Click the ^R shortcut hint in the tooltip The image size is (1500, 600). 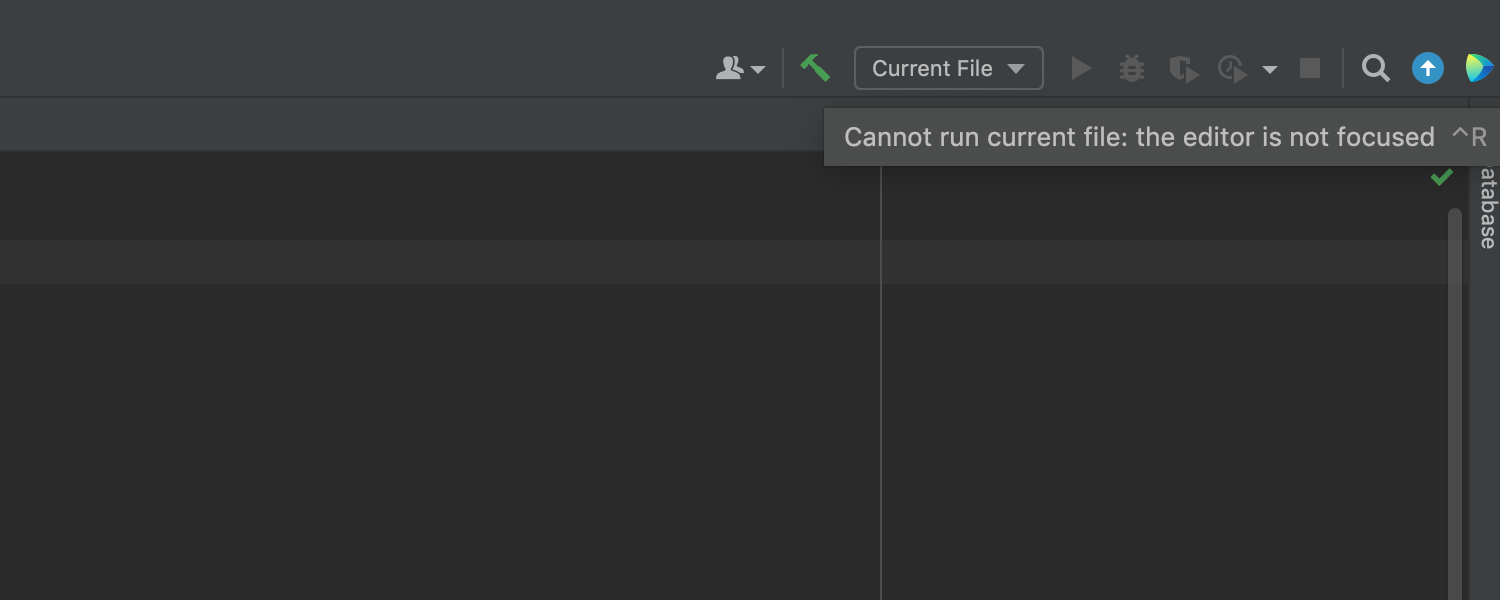click(x=1469, y=137)
